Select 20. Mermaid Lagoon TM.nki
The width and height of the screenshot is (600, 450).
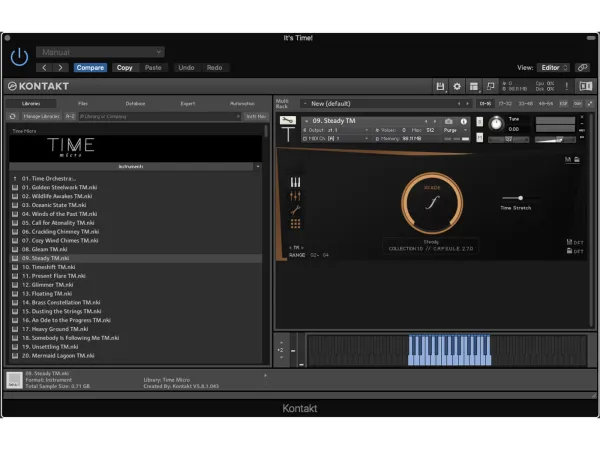pos(136,356)
